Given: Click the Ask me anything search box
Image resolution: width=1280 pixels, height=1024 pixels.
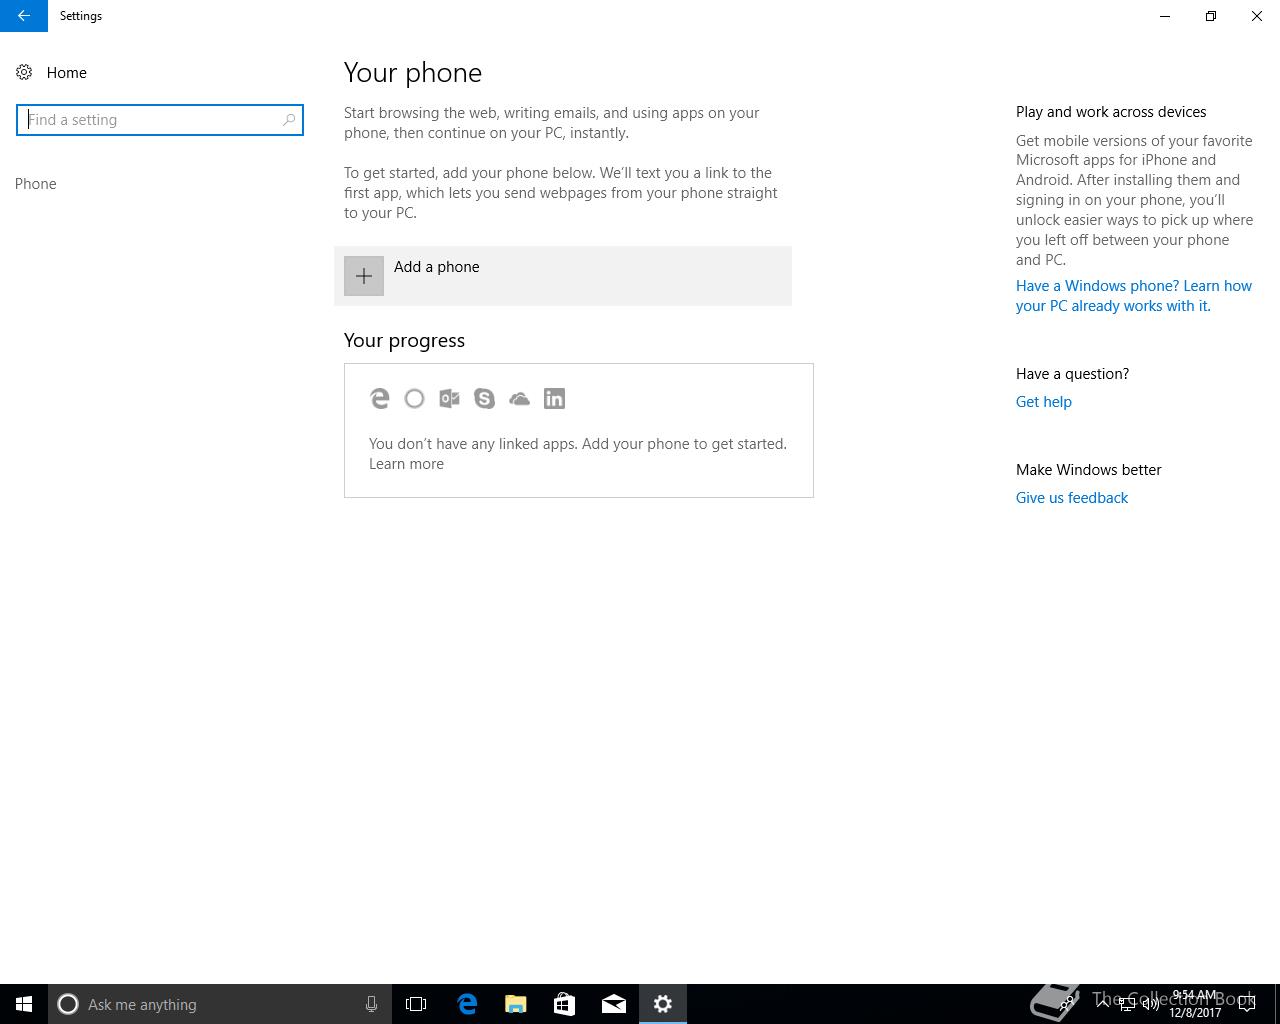Looking at the screenshot, I should tap(219, 1004).
